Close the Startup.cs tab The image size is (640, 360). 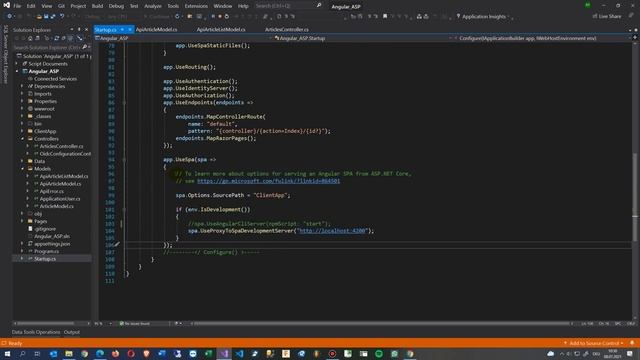point(130,29)
